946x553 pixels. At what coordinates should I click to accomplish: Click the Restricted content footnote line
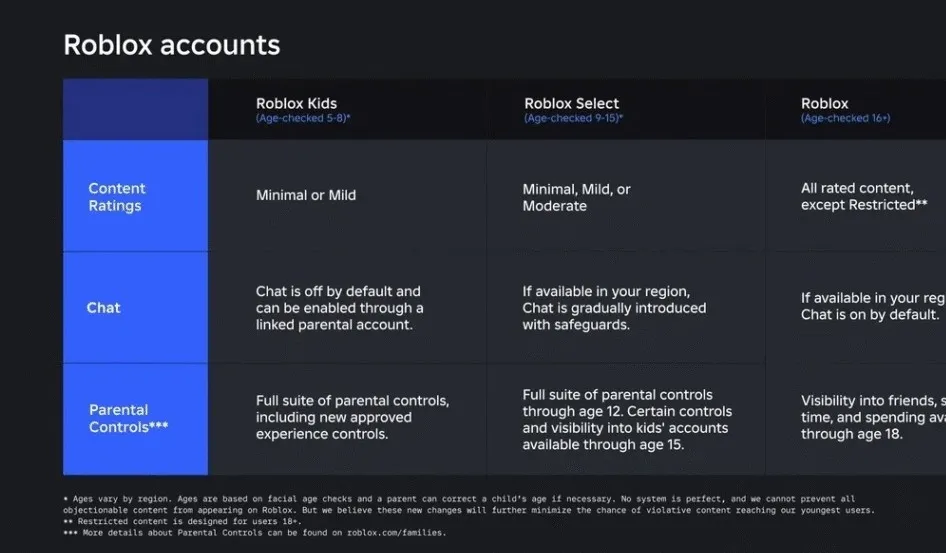coord(182,522)
